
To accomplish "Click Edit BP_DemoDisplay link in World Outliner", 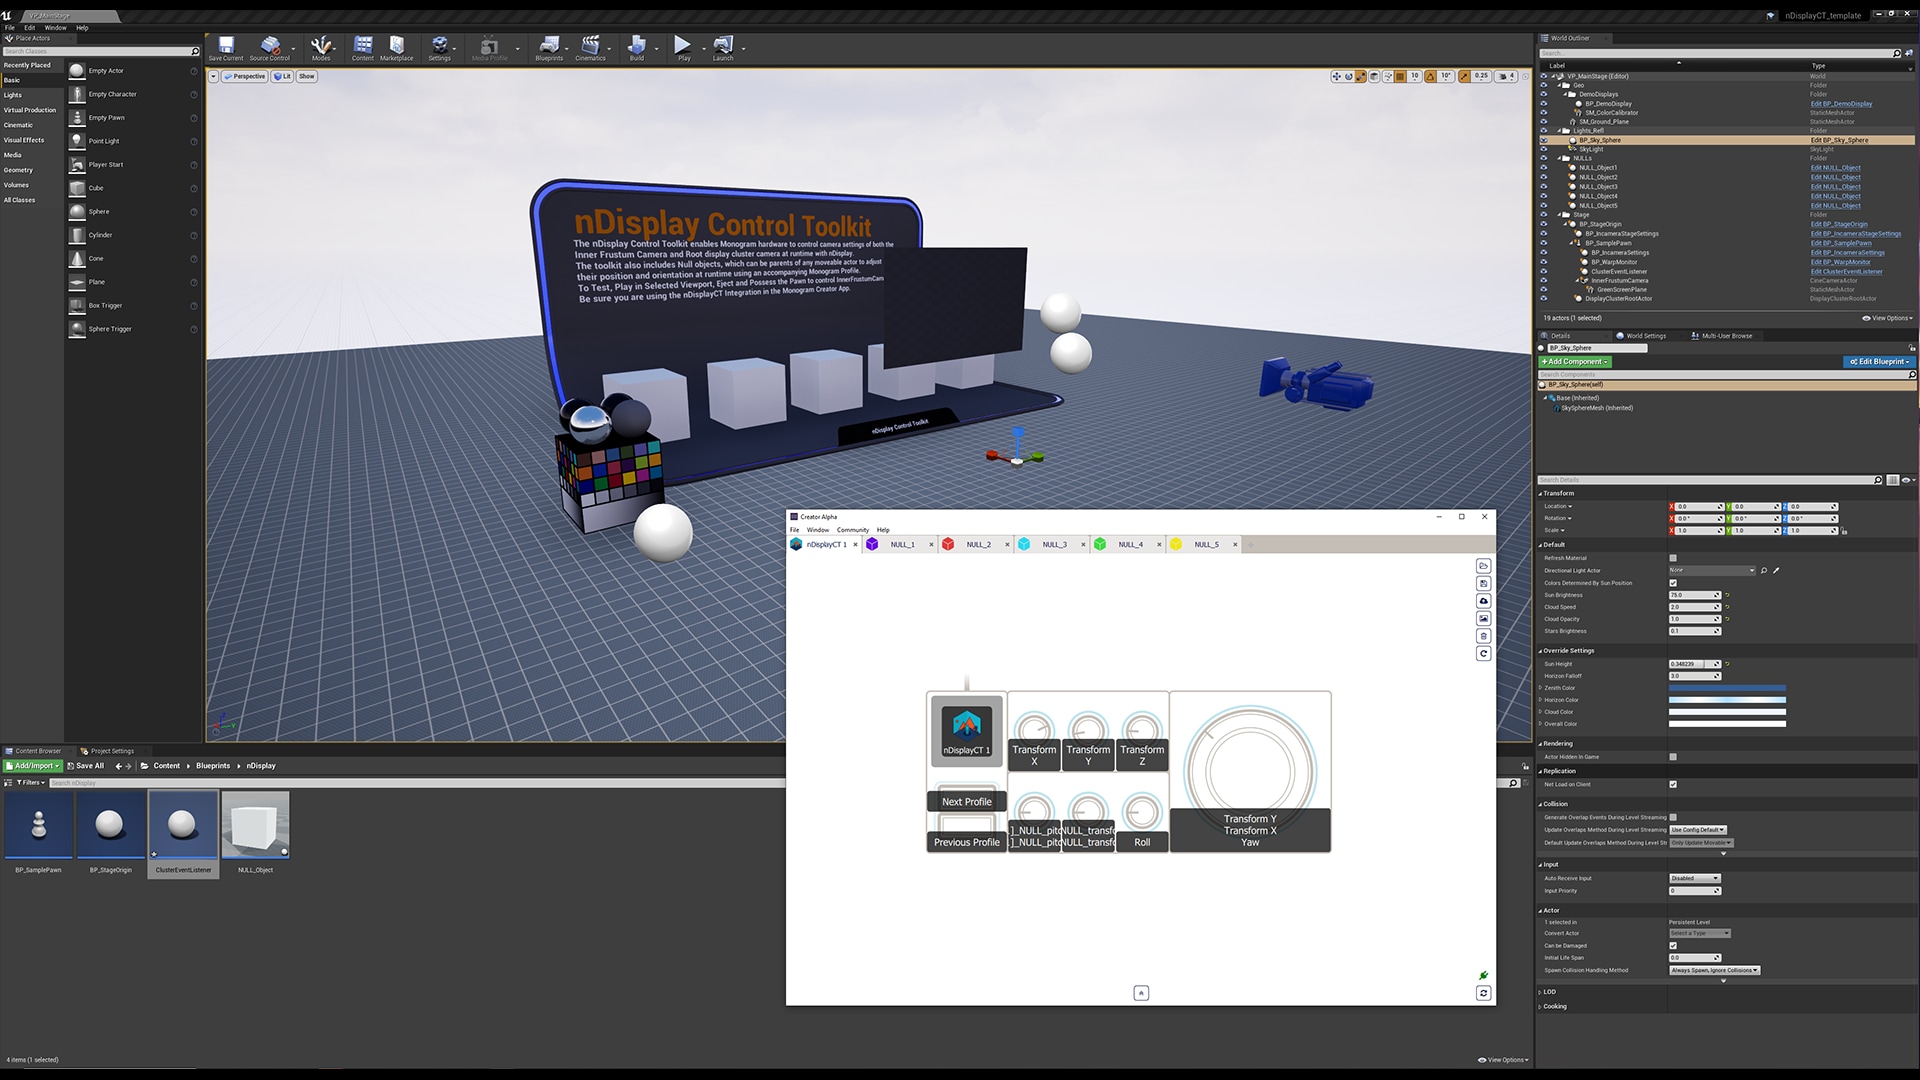I will coord(1840,103).
